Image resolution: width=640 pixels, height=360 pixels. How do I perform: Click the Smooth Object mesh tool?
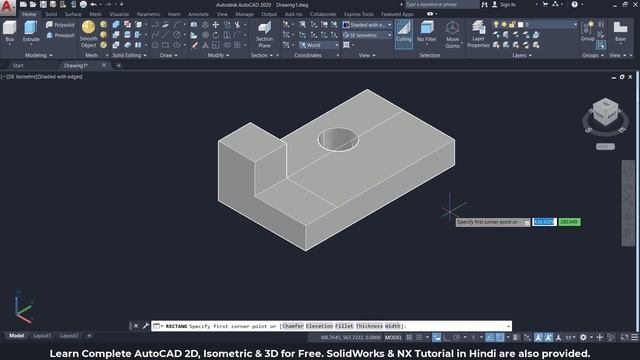click(88, 34)
